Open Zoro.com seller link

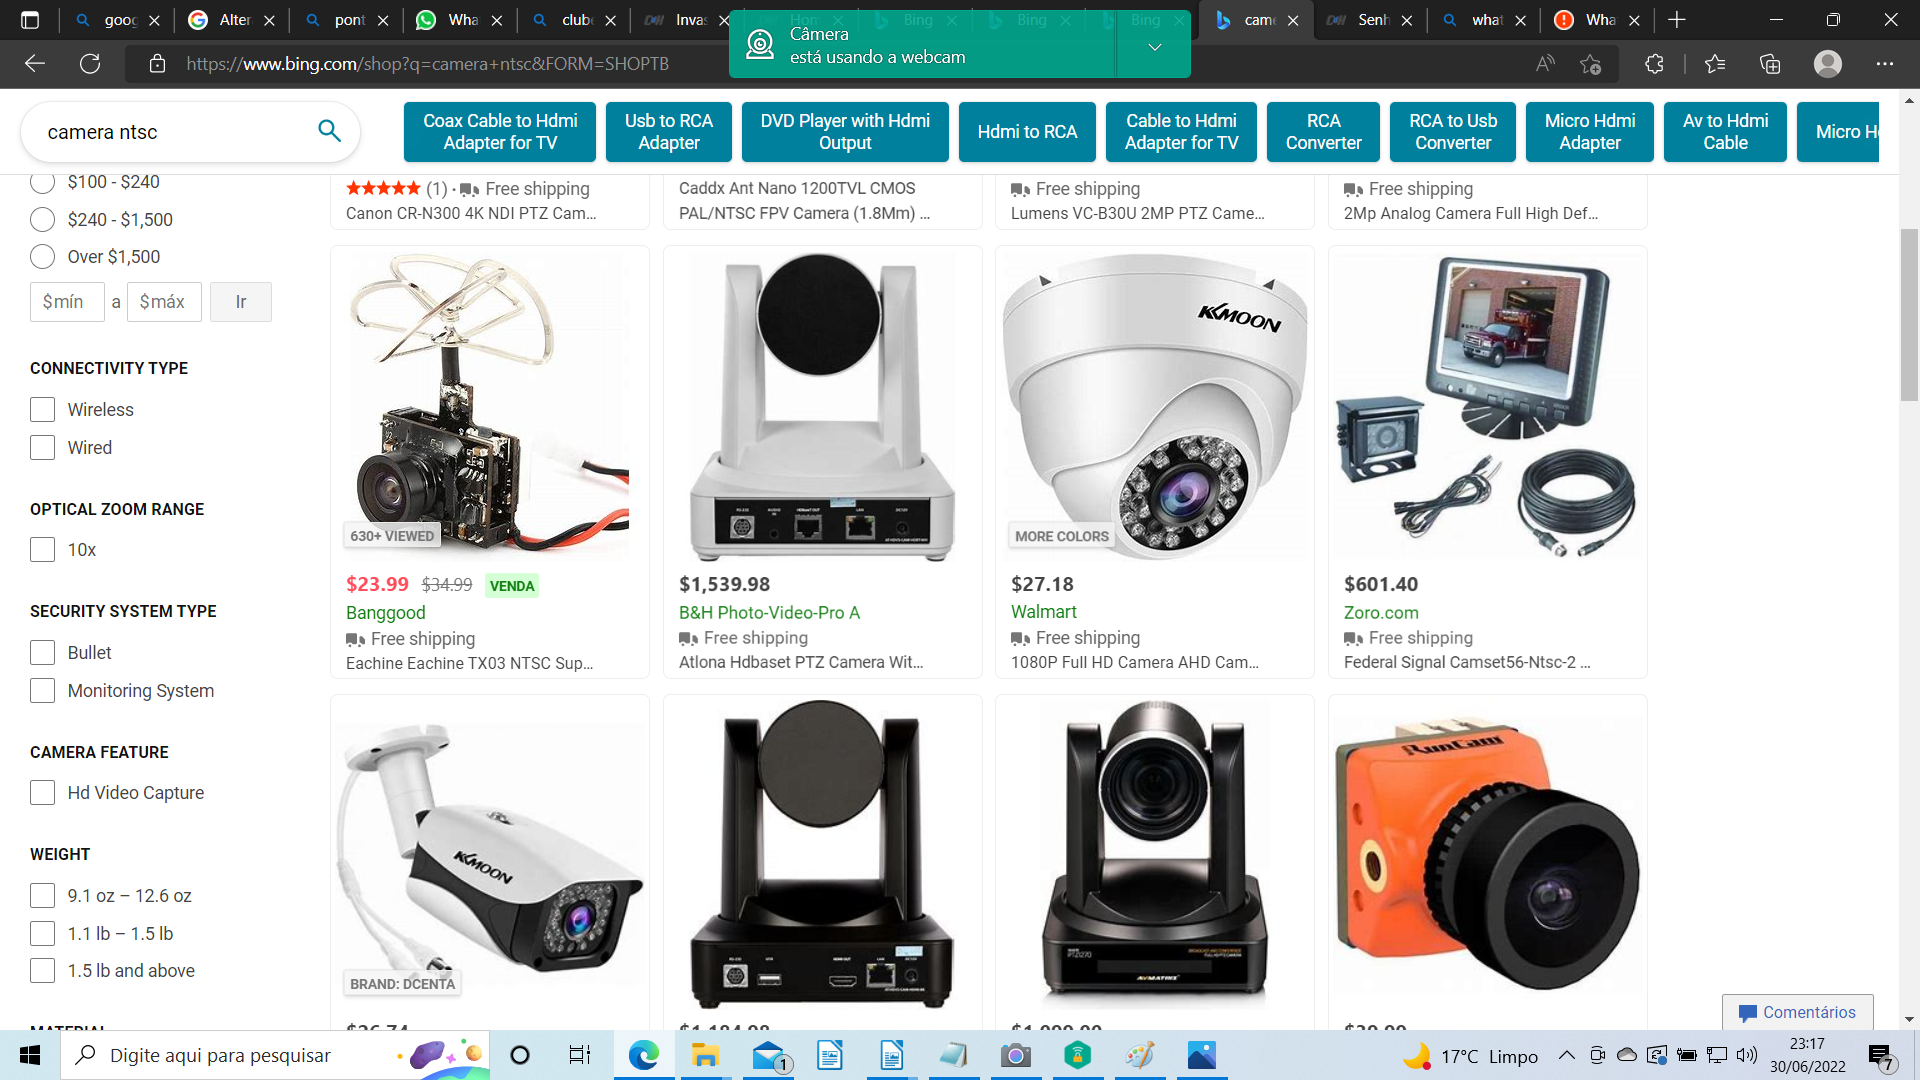[x=1381, y=613]
